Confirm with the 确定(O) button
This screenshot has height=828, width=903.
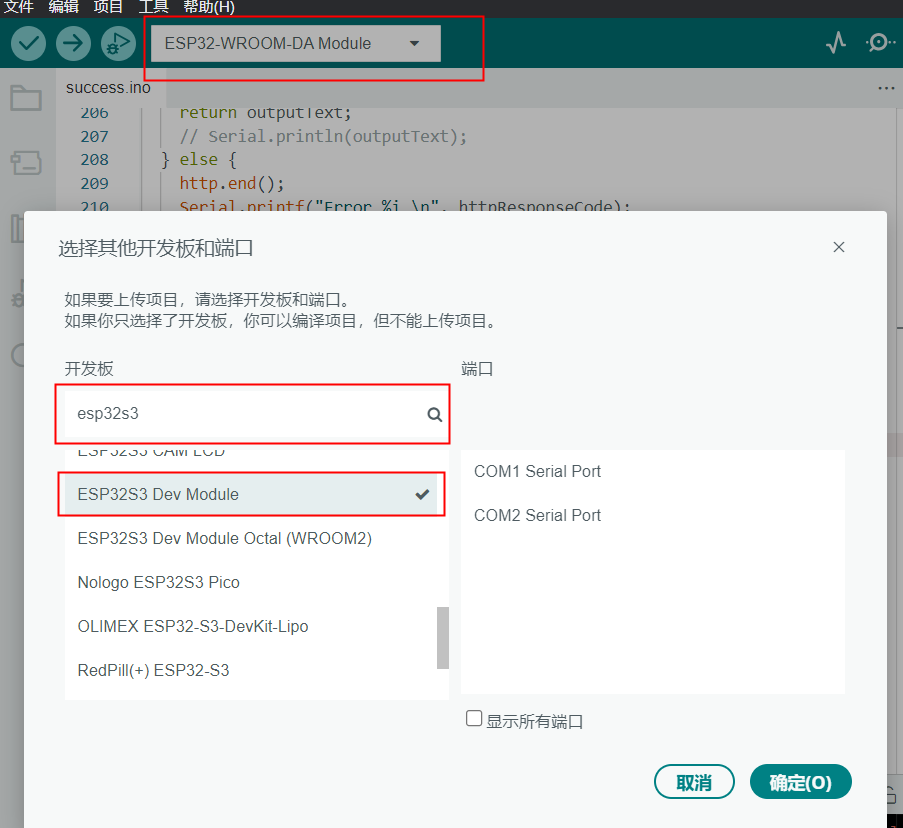(x=800, y=782)
